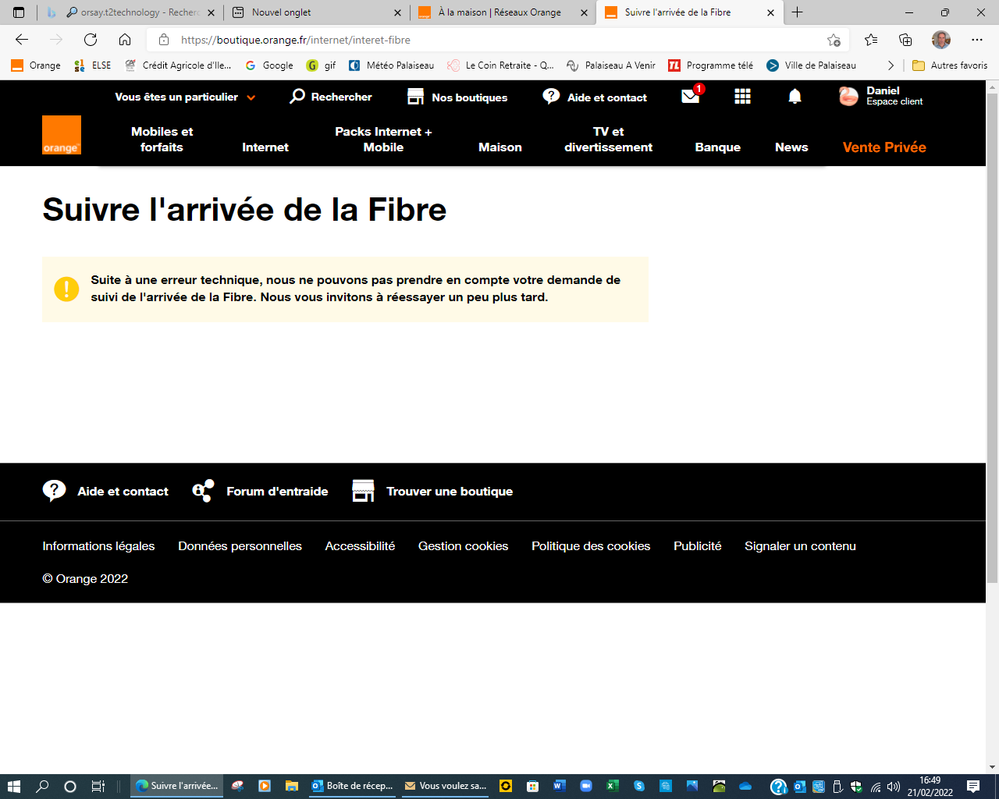Open the Windows action center notifications
The image size is (999, 799).
pos(973,786)
